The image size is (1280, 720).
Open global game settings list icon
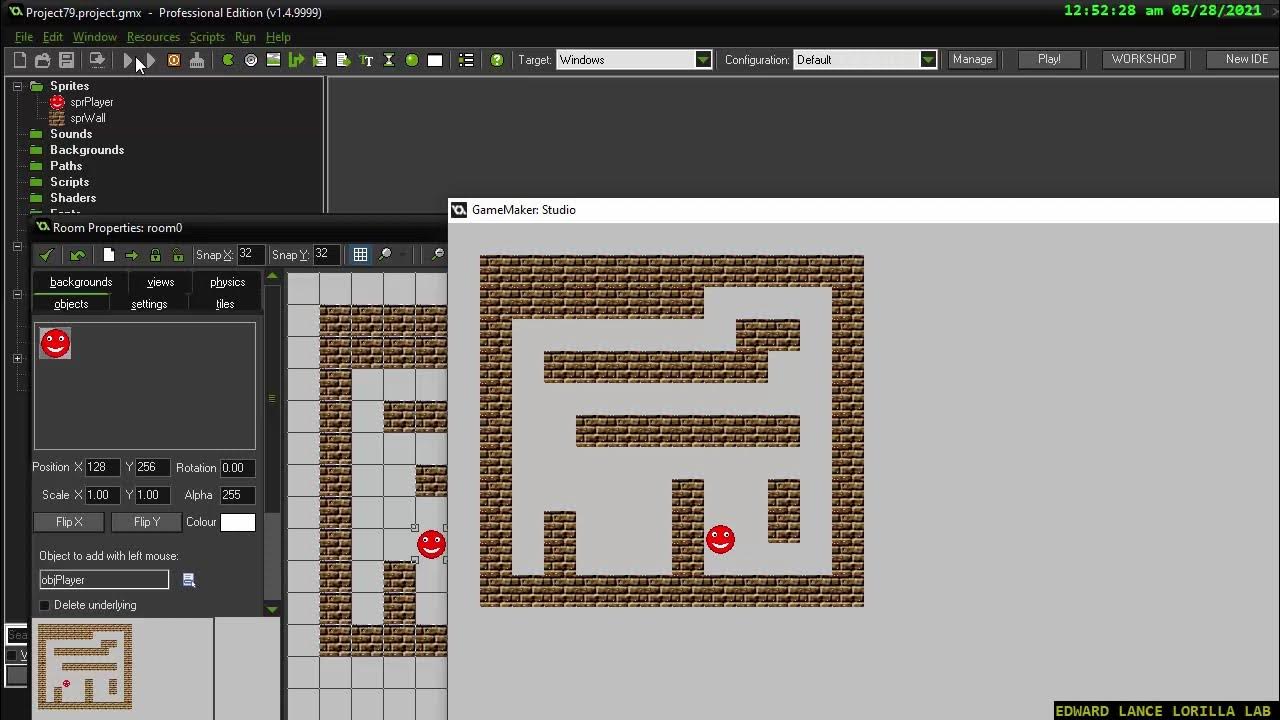pyautogui.click(x=466, y=60)
